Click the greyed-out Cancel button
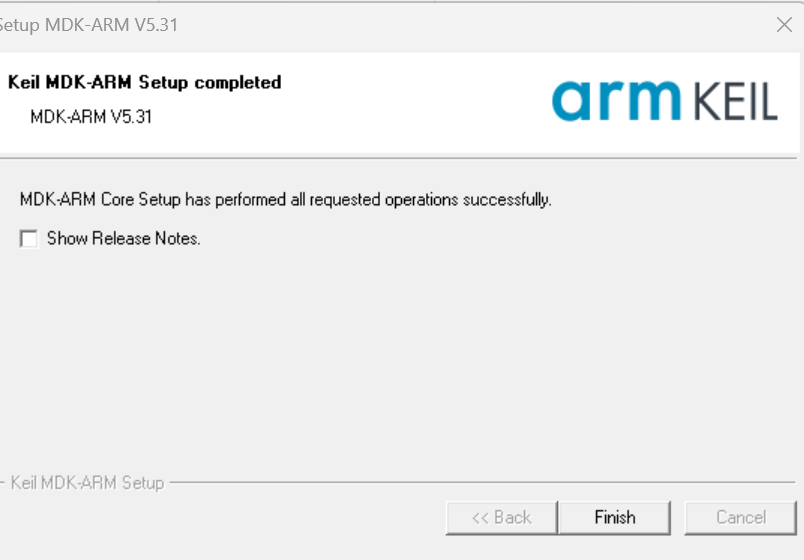This screenshot has width=804, height=560. coord(740,517)
